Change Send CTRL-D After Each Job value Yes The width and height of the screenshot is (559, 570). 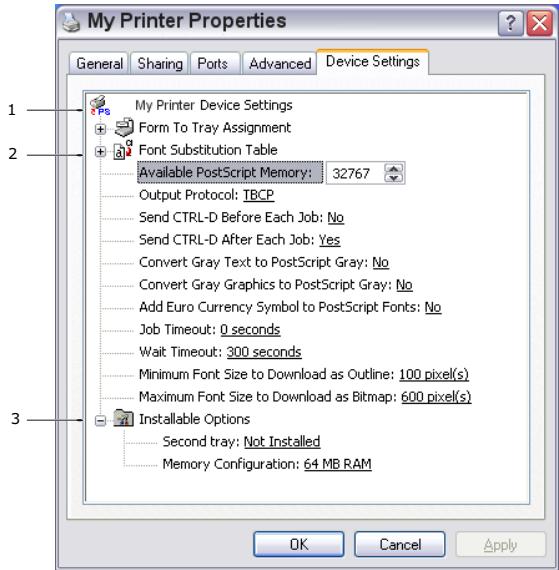click(x=330, y=240)
